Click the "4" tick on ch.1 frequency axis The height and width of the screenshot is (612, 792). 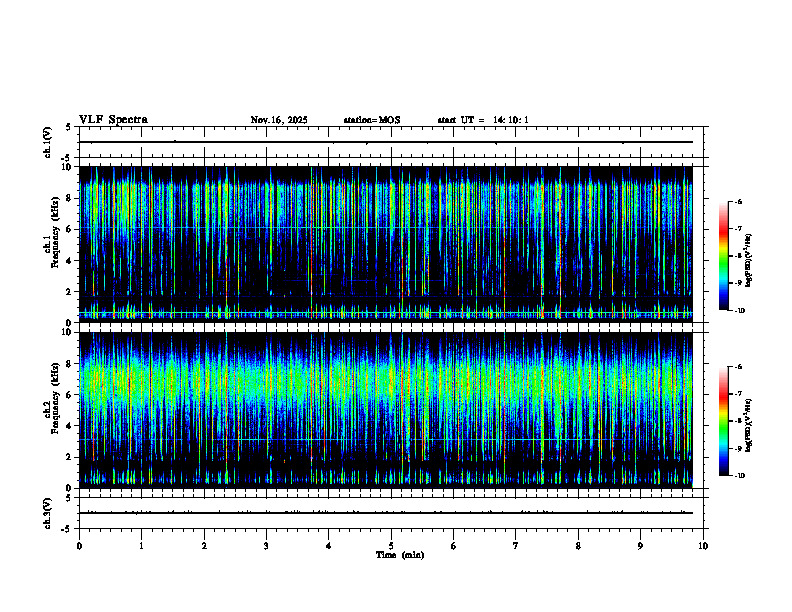click(x=70, y=261)
